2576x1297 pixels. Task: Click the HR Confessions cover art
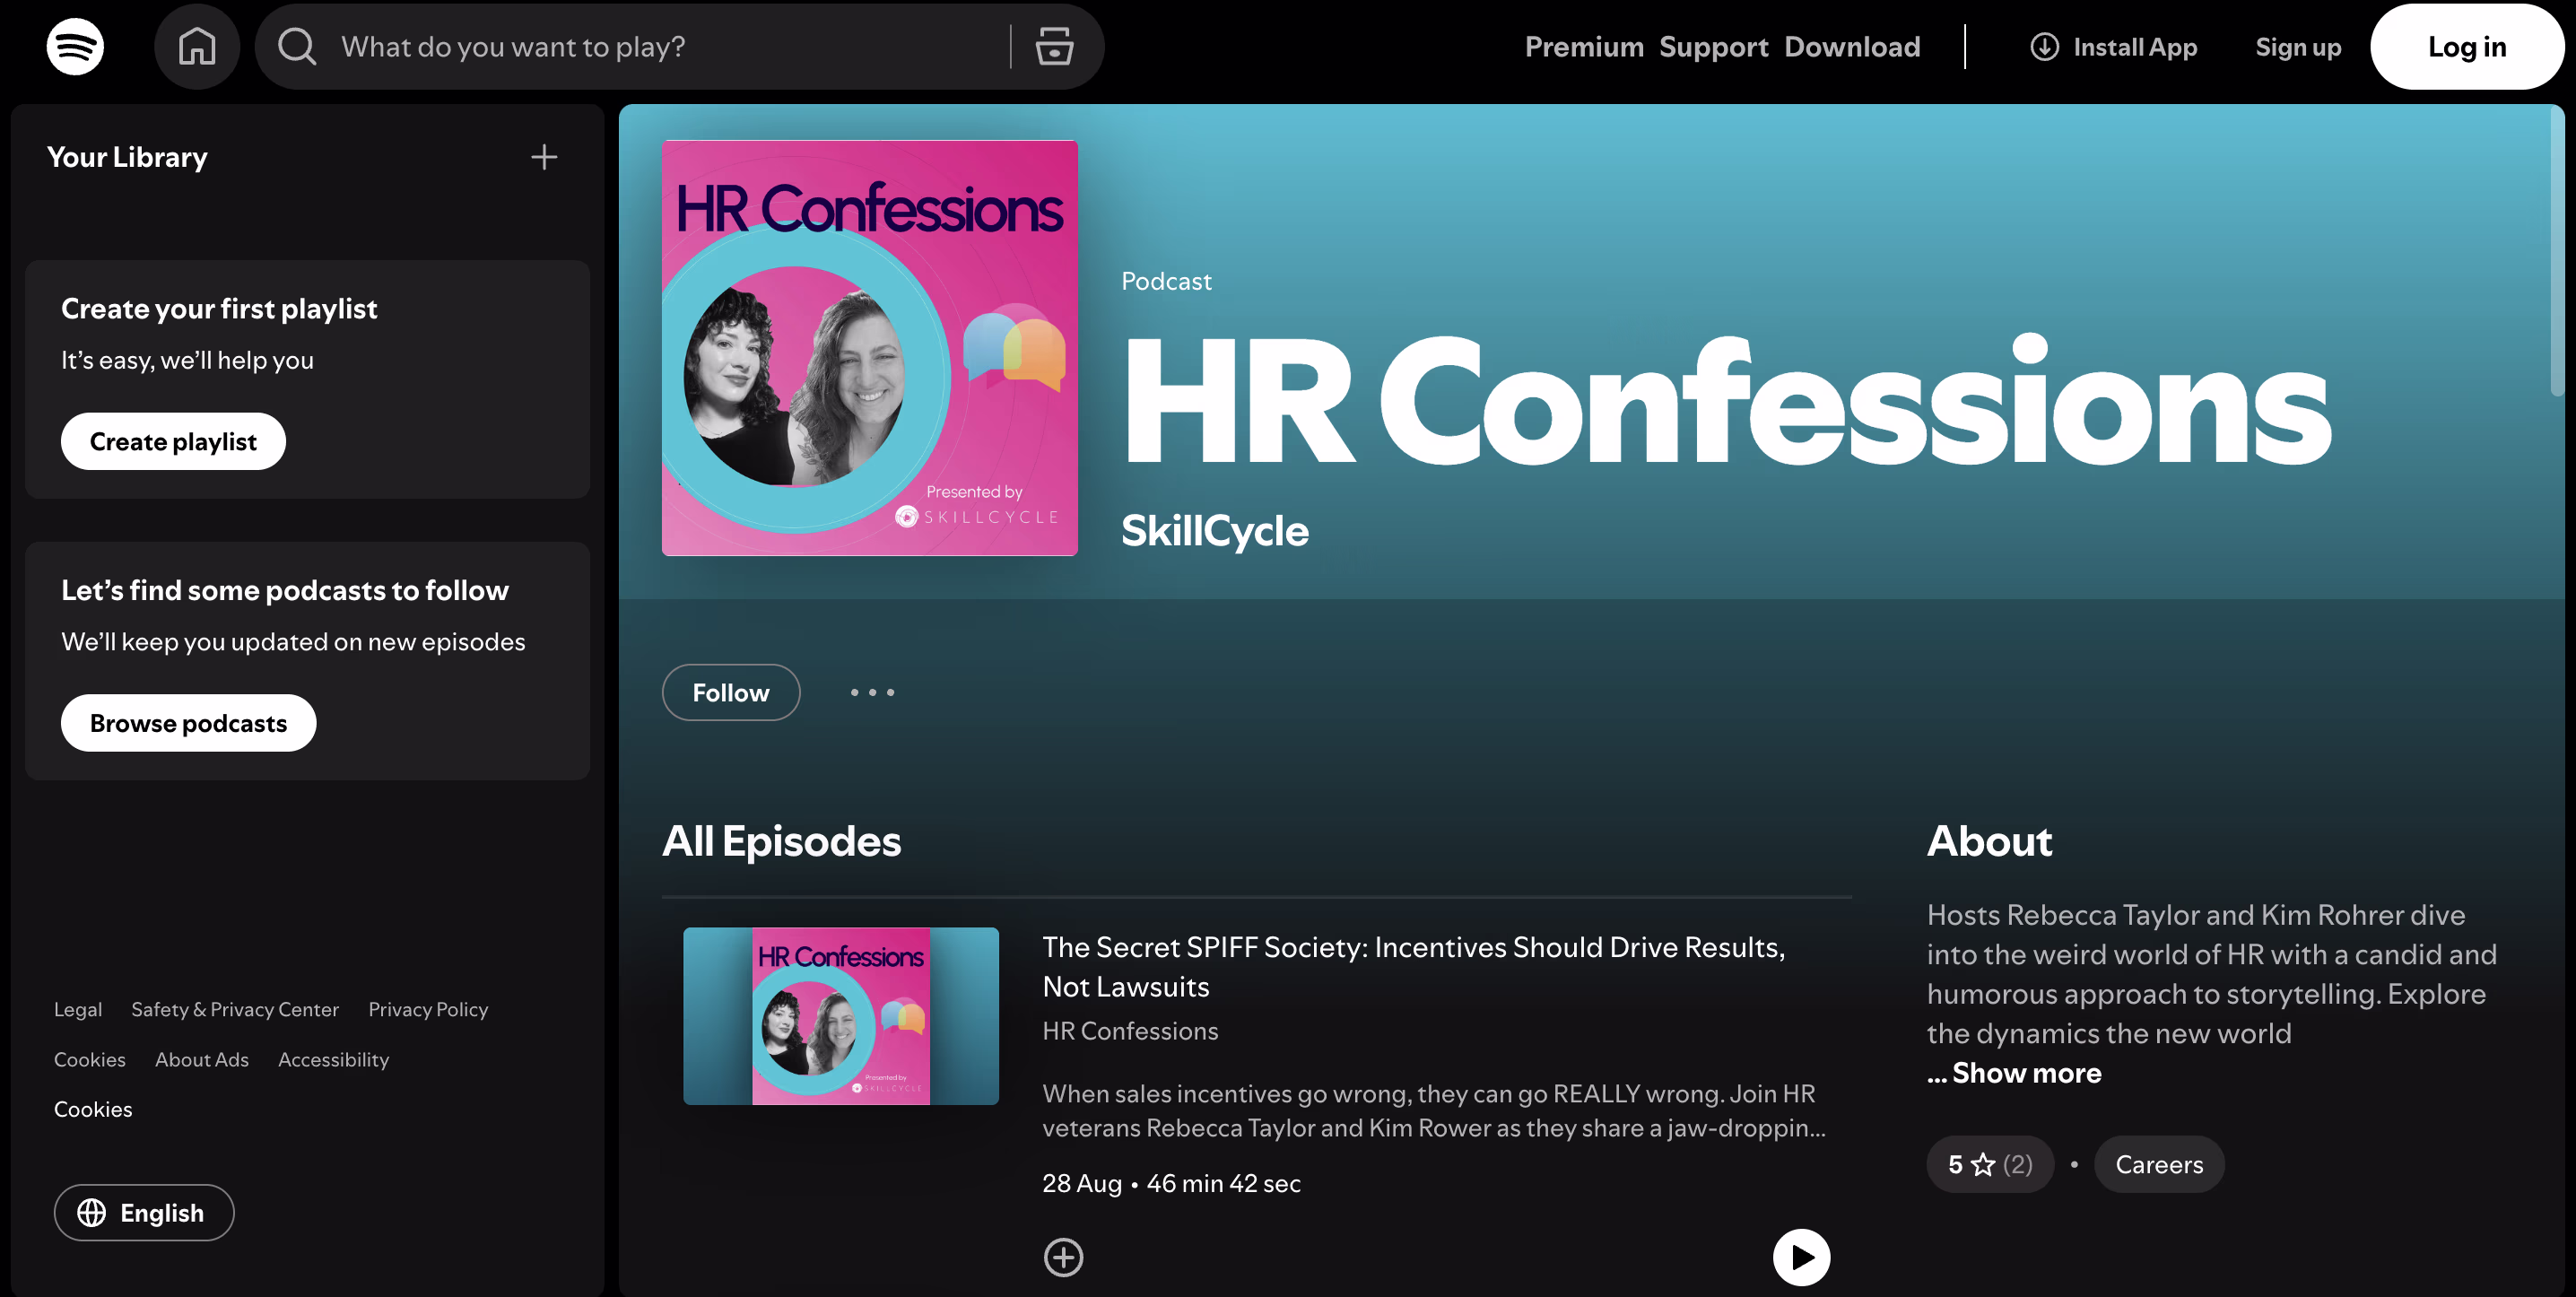pyautogui.click(x=869, y=347)
